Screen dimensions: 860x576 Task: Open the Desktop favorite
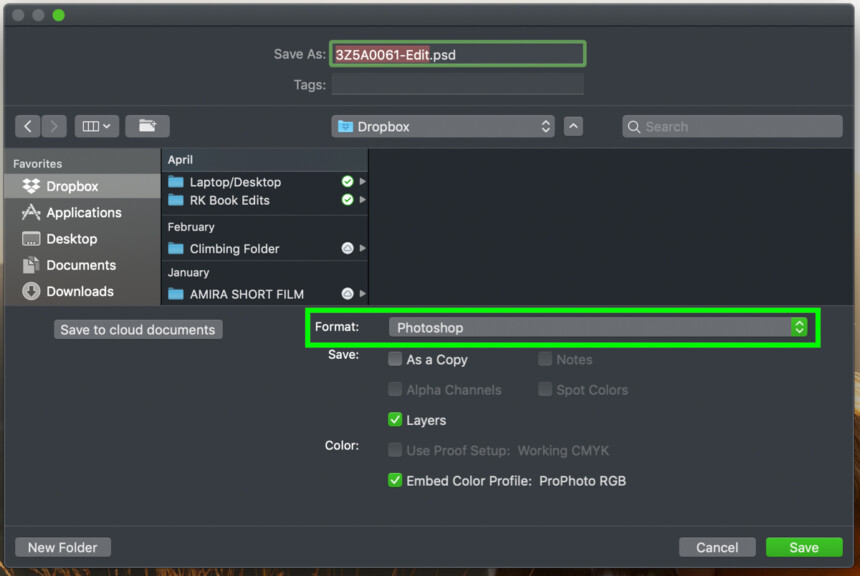pyautogui.click(x=72, y=239)
